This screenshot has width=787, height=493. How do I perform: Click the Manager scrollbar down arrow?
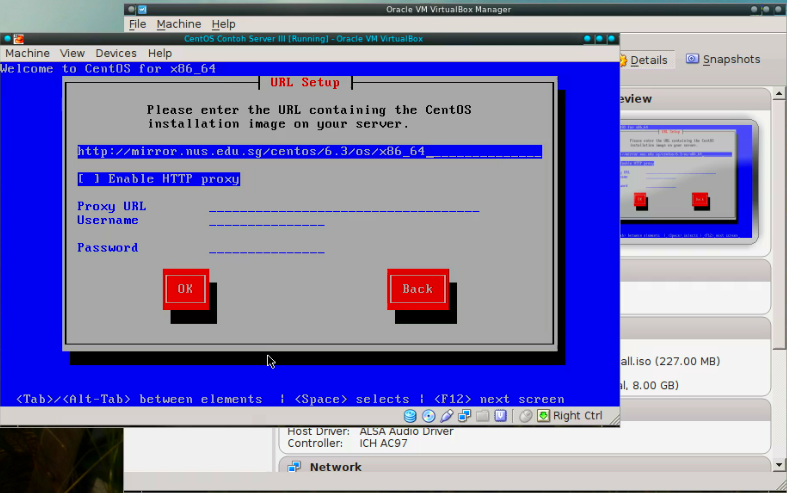(x=778, y=465)
